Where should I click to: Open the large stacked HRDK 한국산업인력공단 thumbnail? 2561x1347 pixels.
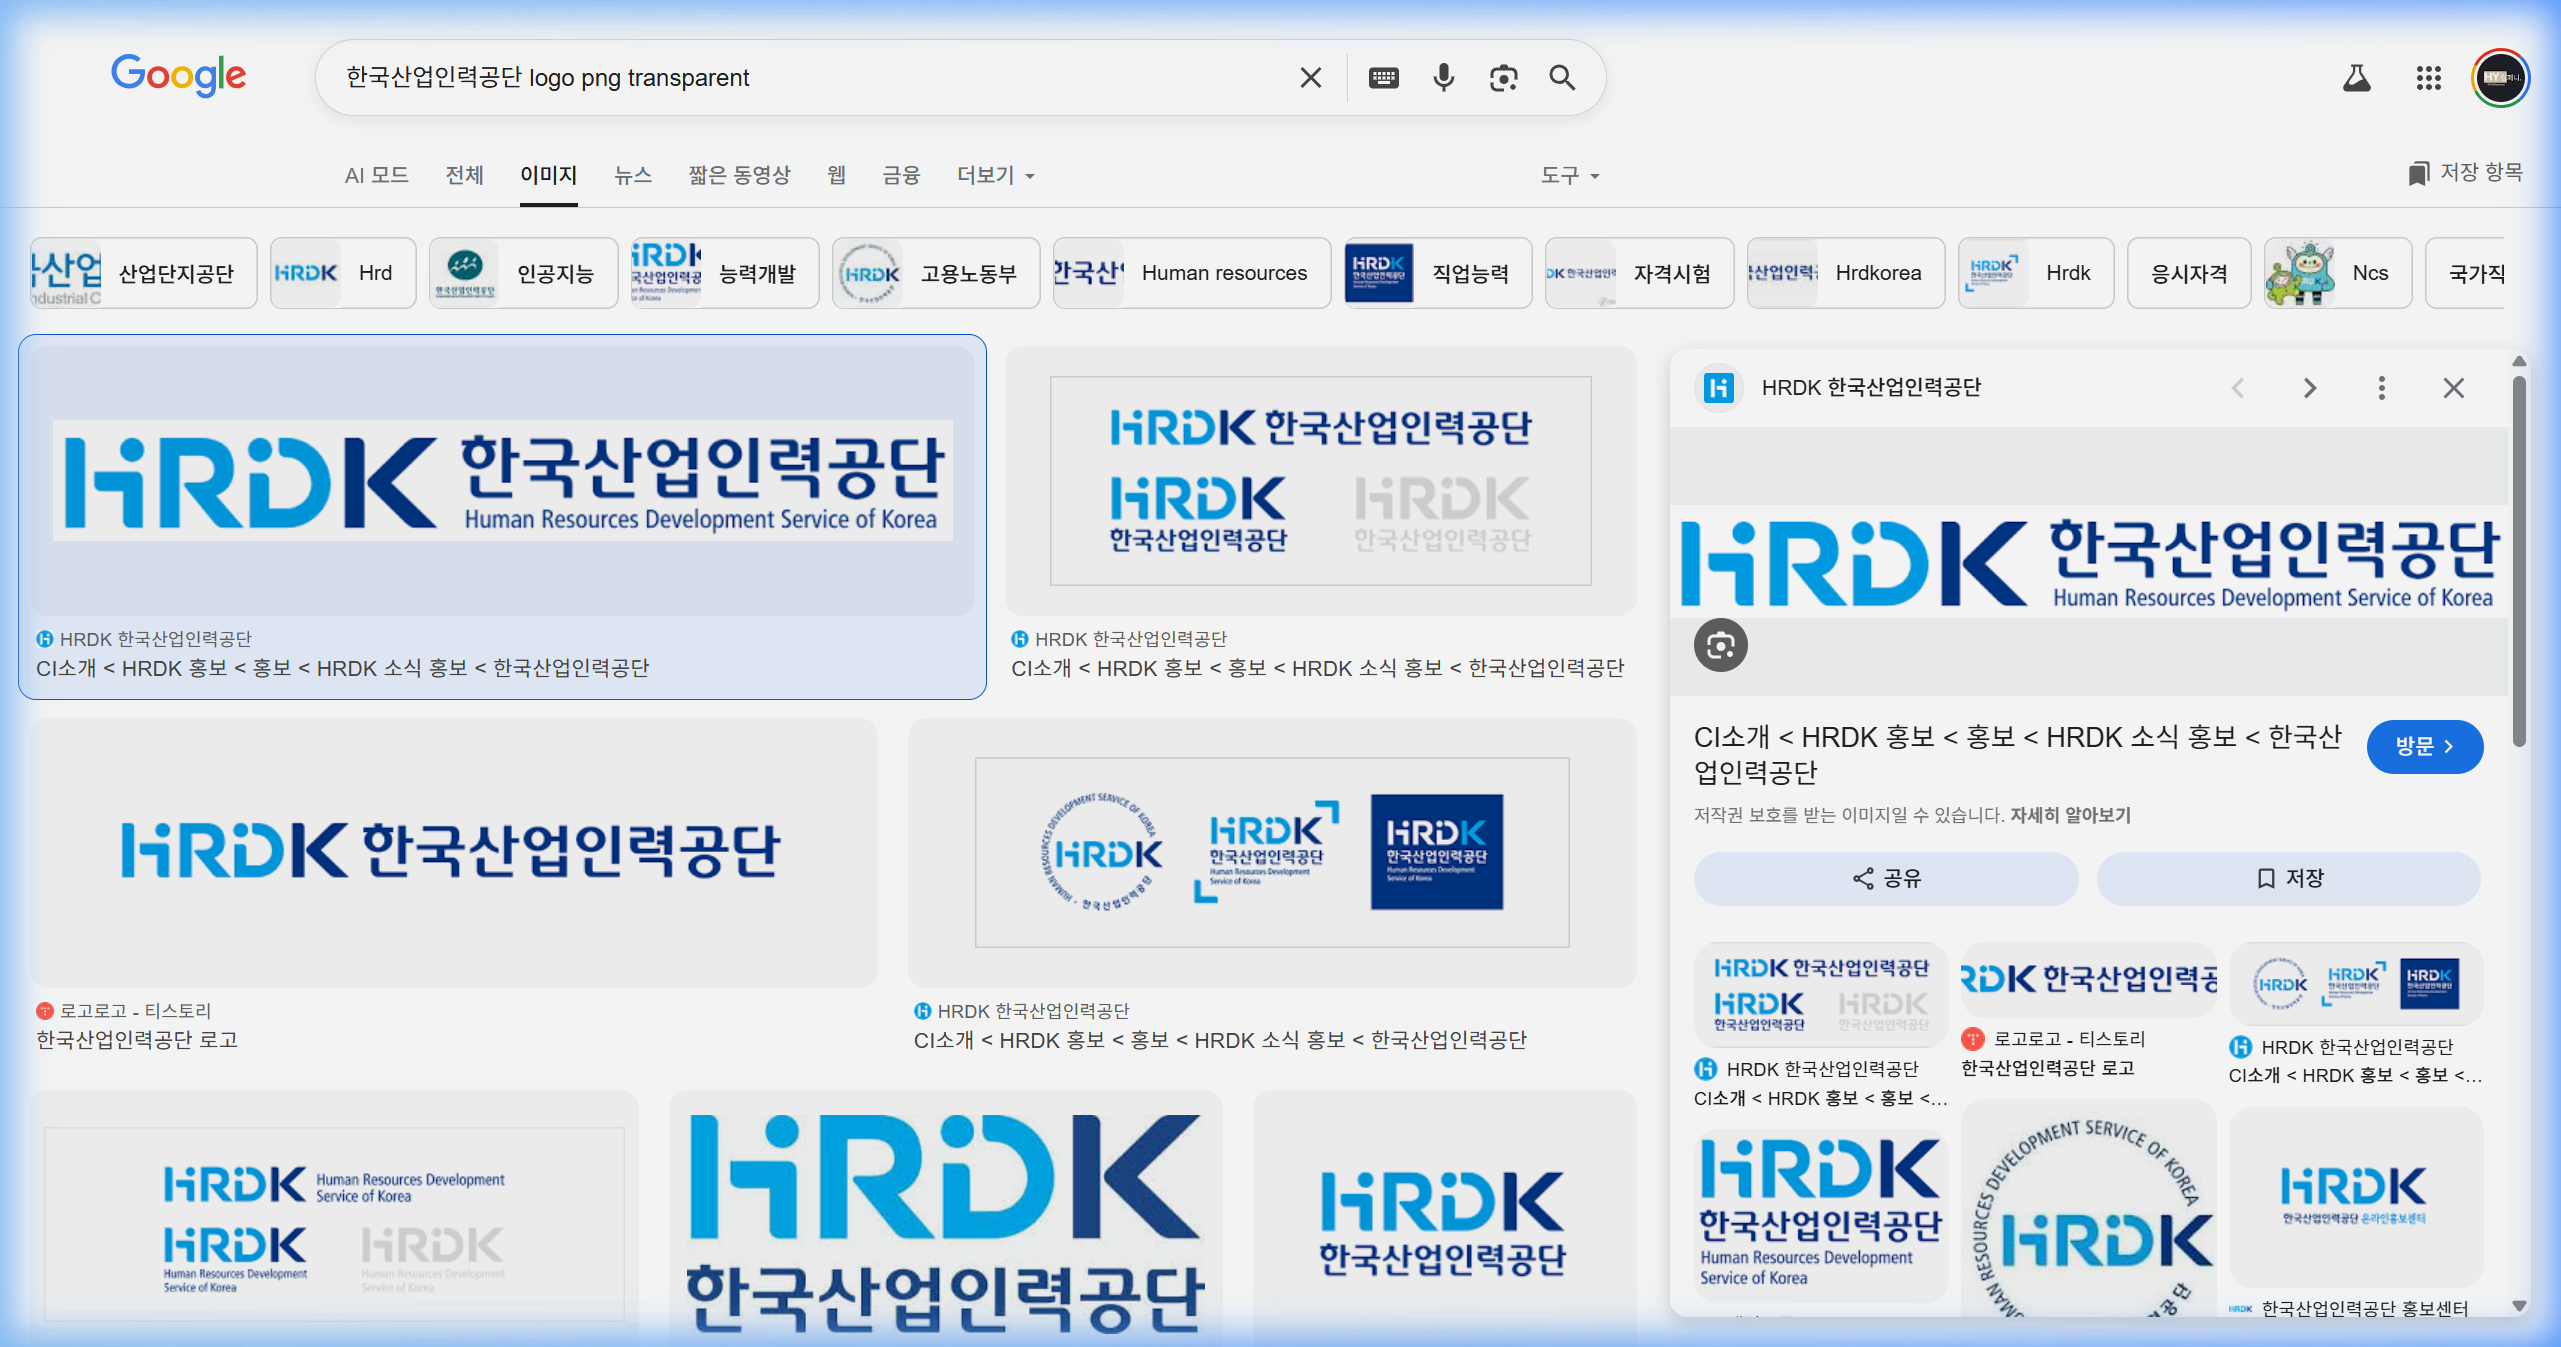coord(945,1218)
